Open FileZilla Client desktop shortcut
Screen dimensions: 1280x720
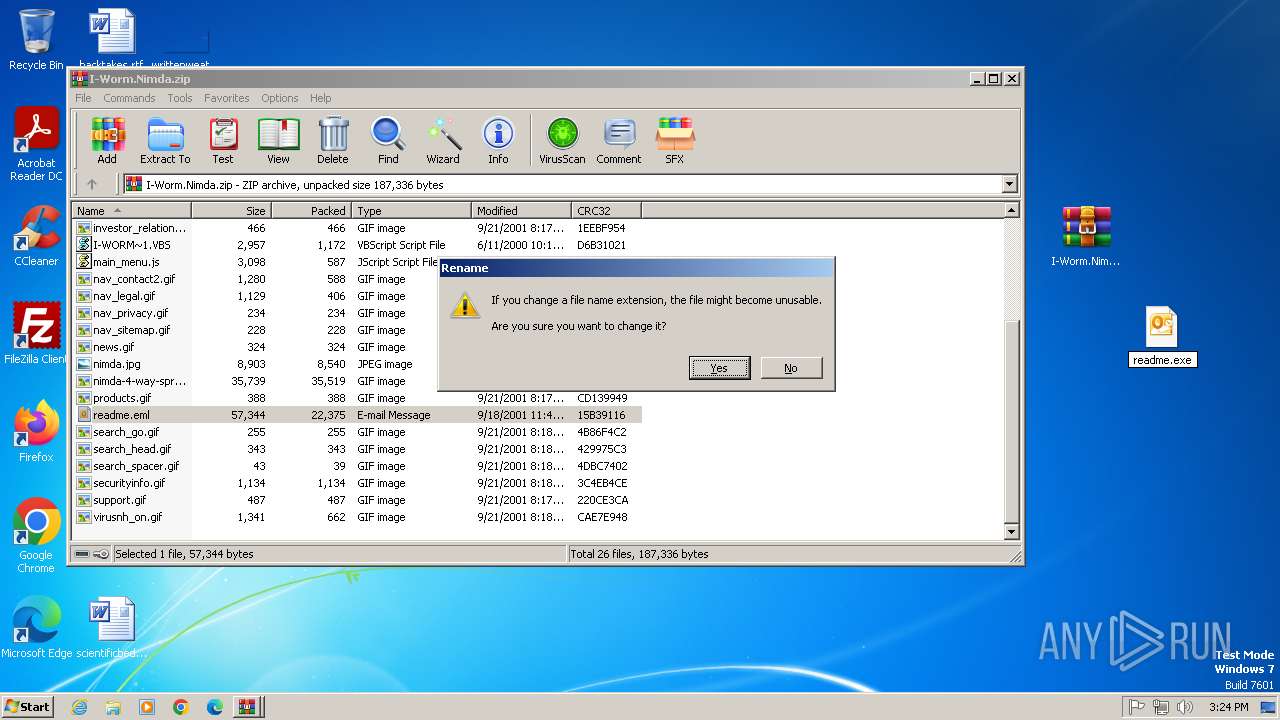pyautogui.click(x=36, y=333)
